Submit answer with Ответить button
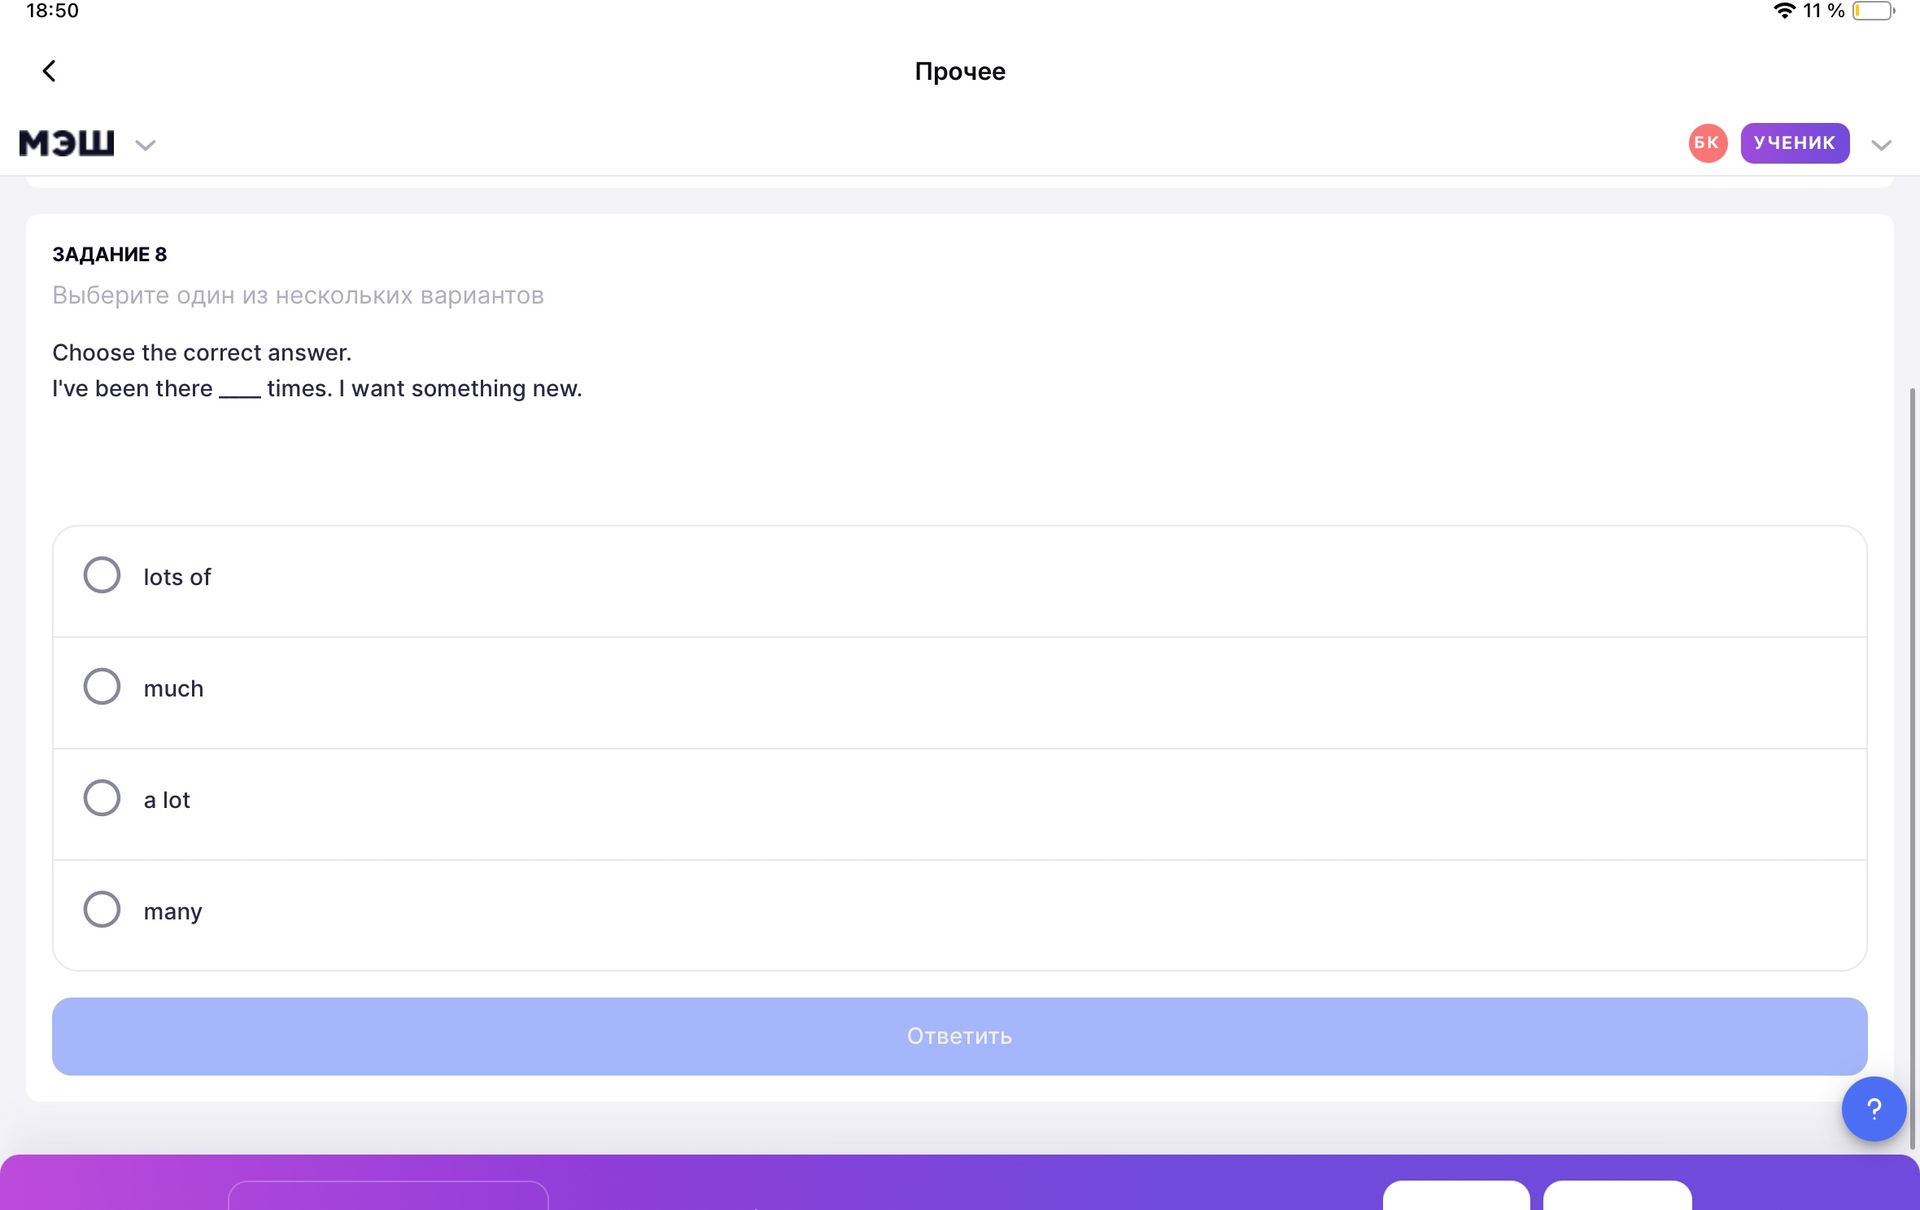Screen dimensions: 1920x1210 click(x=960, y=1036)
